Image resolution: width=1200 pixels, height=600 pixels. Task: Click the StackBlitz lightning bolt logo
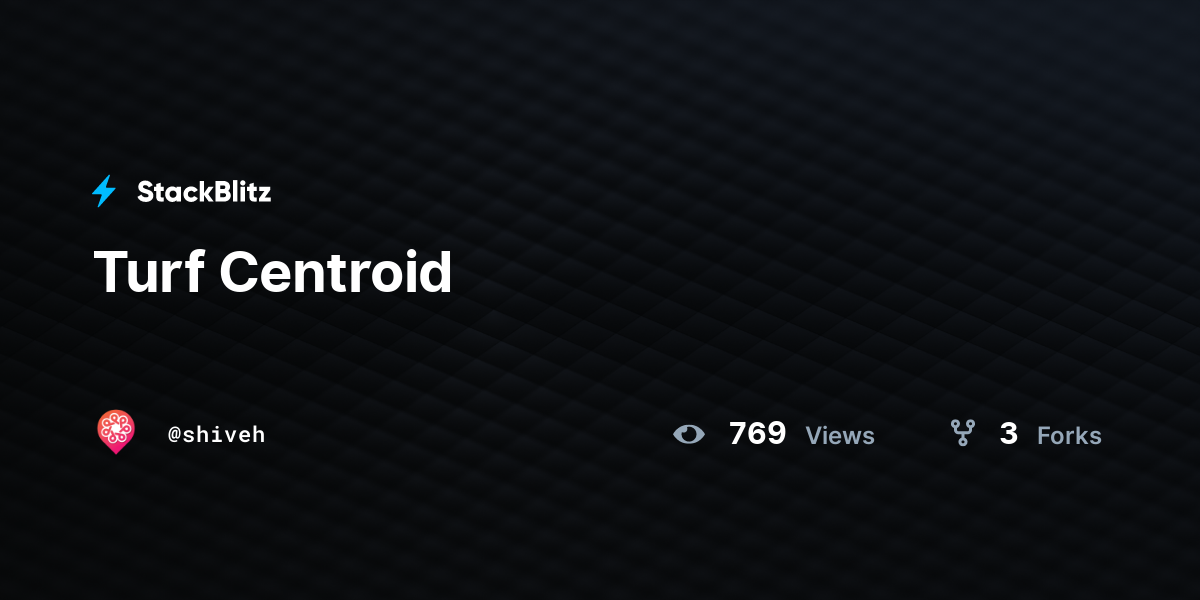pos(104,191)
